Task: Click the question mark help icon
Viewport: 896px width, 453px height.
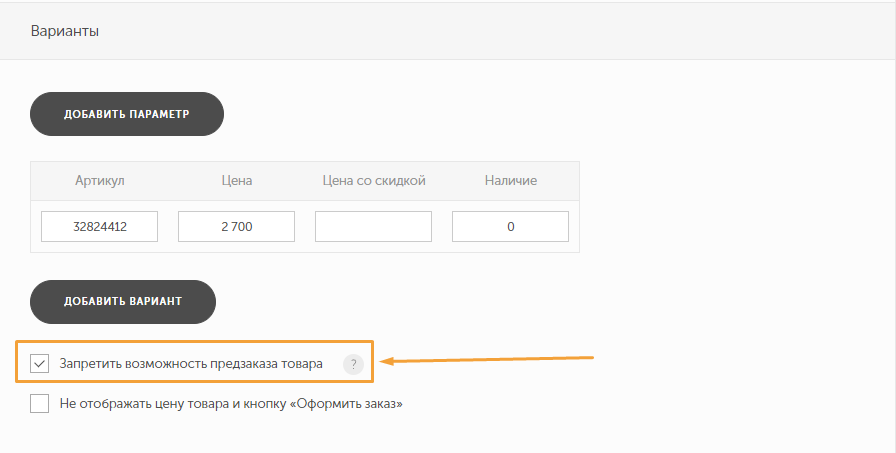Action: click(x=352, y=364)
